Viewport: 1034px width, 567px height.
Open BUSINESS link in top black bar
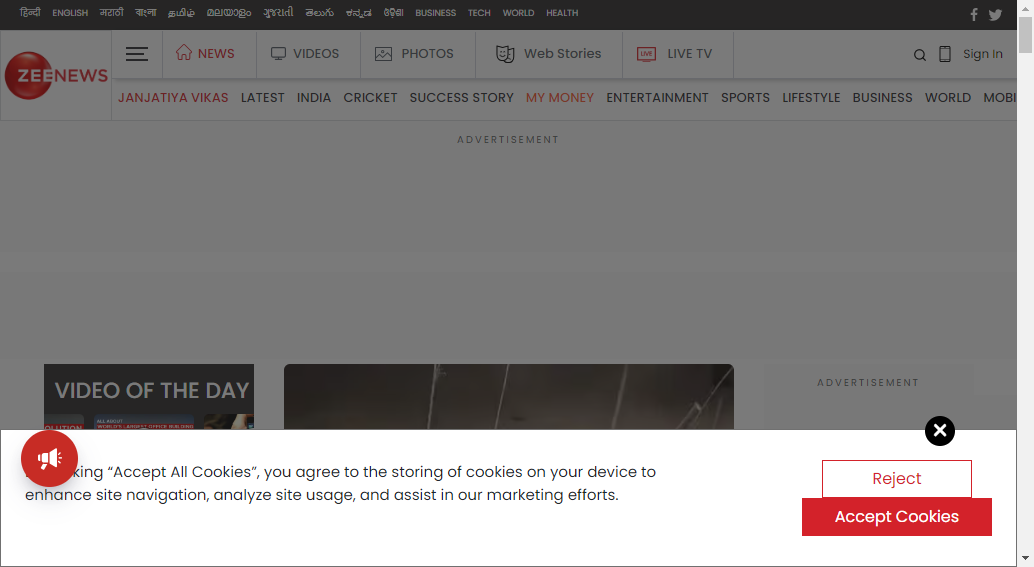[435, 13]
